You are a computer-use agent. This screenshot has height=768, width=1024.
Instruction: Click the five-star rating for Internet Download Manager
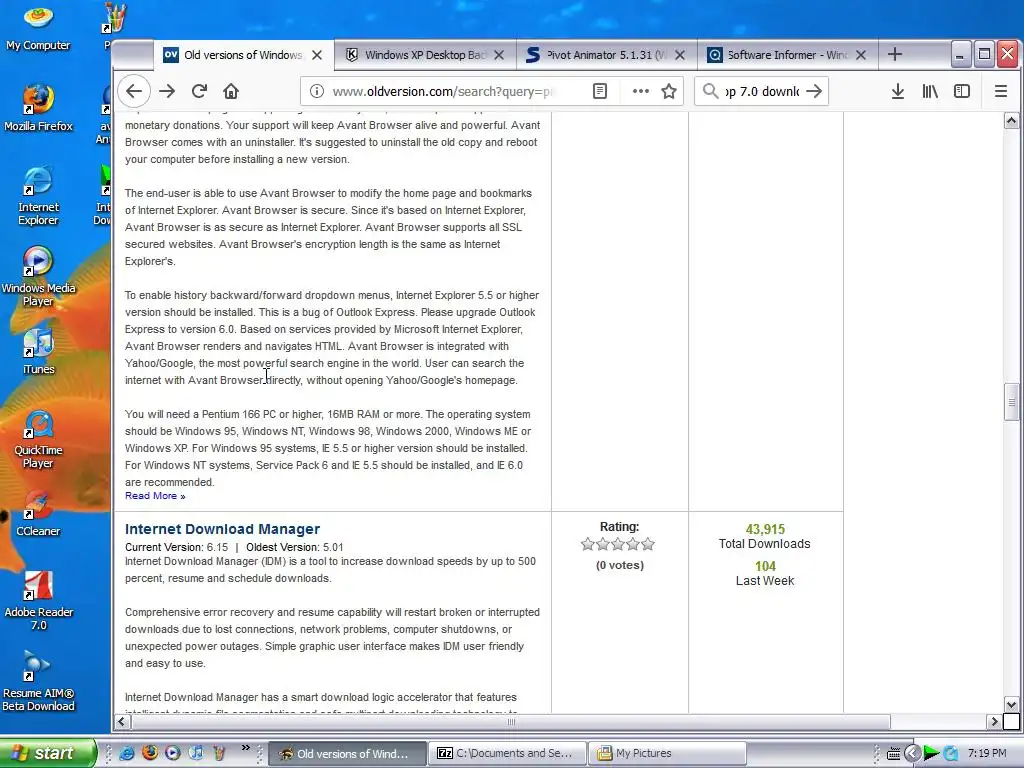618,544
